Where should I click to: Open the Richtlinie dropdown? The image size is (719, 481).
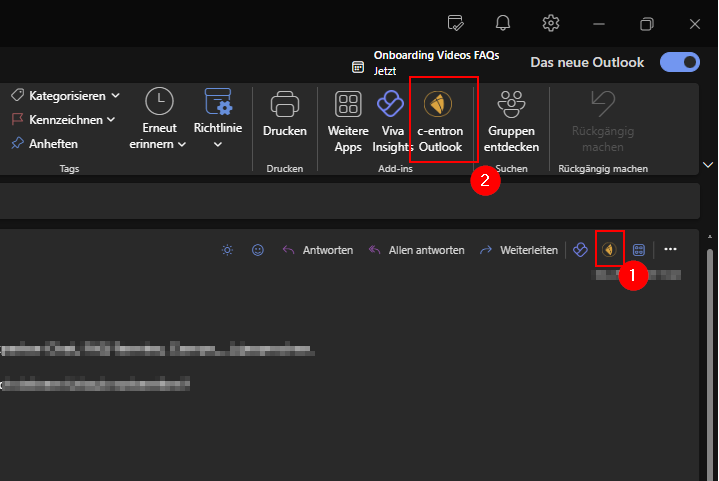pos(218,145)
